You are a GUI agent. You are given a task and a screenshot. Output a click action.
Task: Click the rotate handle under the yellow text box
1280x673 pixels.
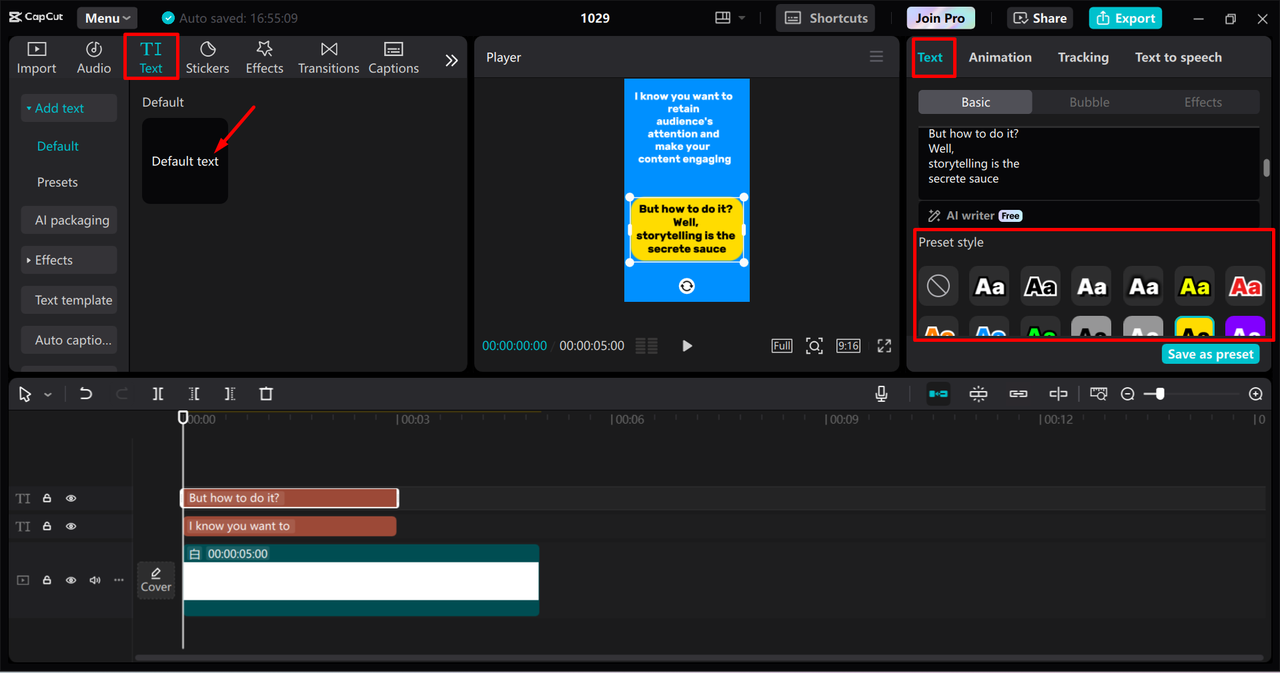[x=686, y=286]
